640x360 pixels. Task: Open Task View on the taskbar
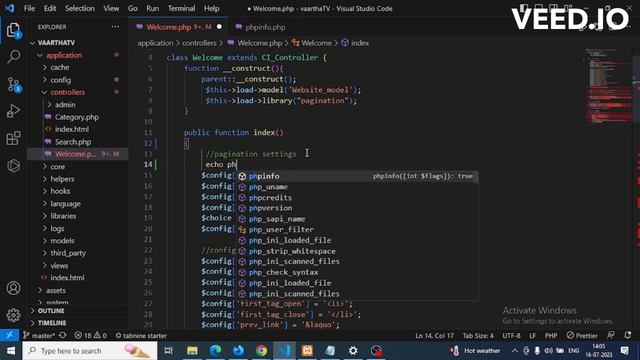click(x=168, y=351)
